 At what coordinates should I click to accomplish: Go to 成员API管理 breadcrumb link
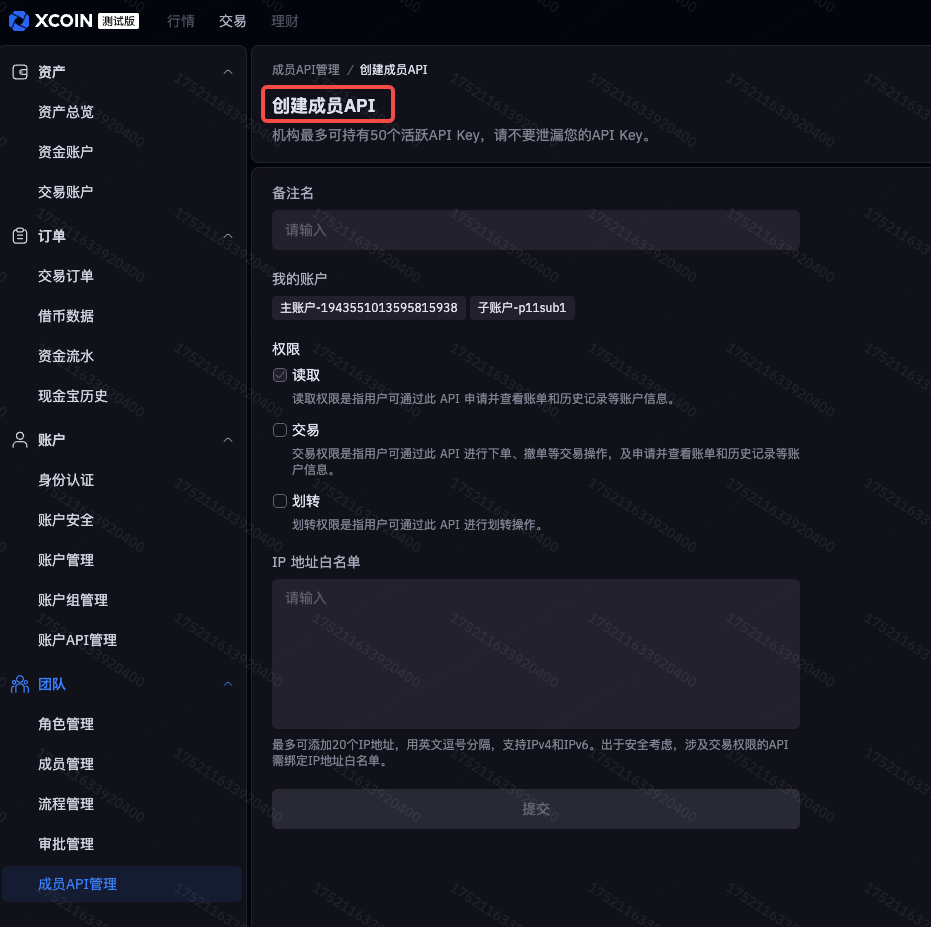point(306,70)
